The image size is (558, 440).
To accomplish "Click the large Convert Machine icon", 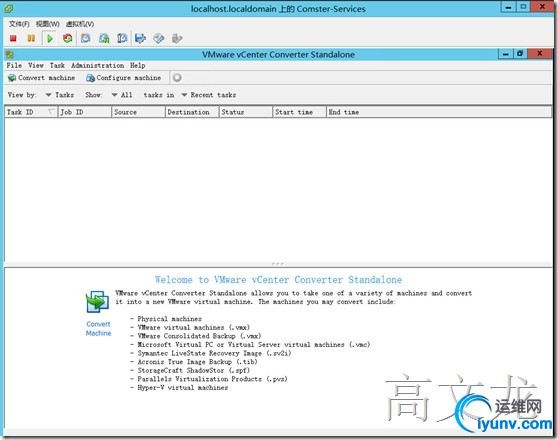I will (98, 302).
